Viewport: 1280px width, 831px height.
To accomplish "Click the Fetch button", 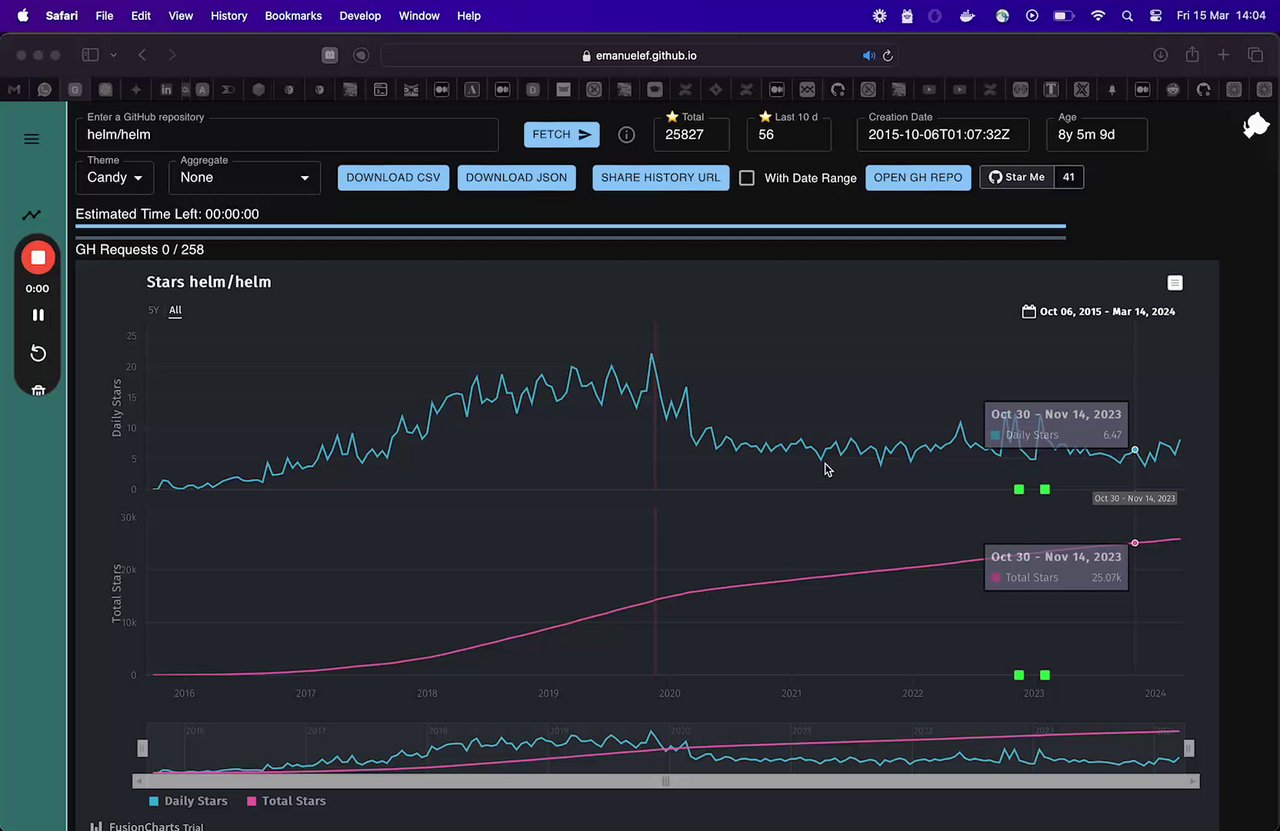I will tap(562, 135).
